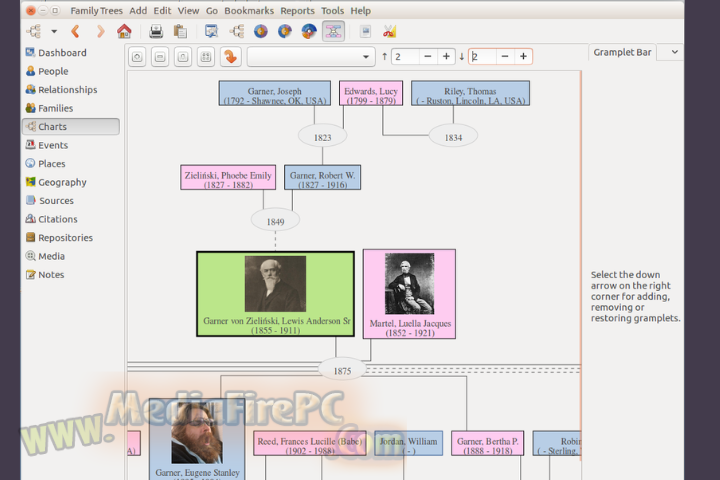Click the first zoom button above the graph
Image resolution: width=720 pixels, height=480 pixels.
pos(137,57)
